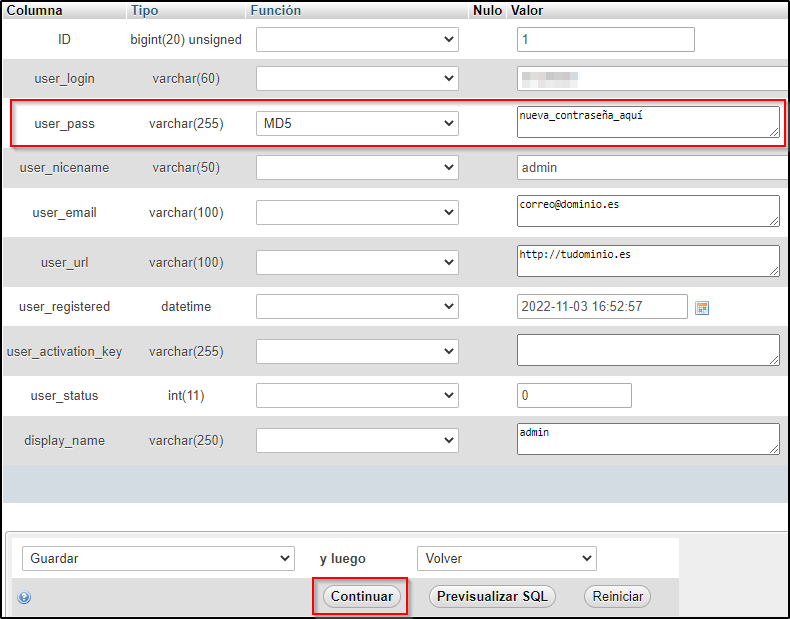Focus the user_pass value text area
This screenshot has height=619, width=790.
647,122
